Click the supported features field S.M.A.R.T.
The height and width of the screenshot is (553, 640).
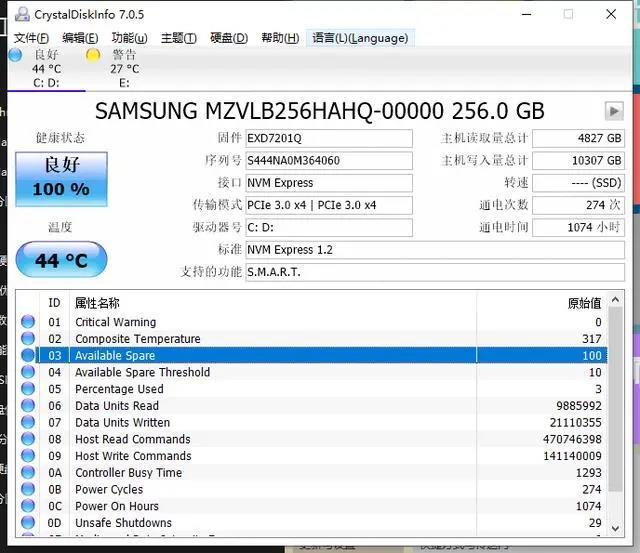435,272
